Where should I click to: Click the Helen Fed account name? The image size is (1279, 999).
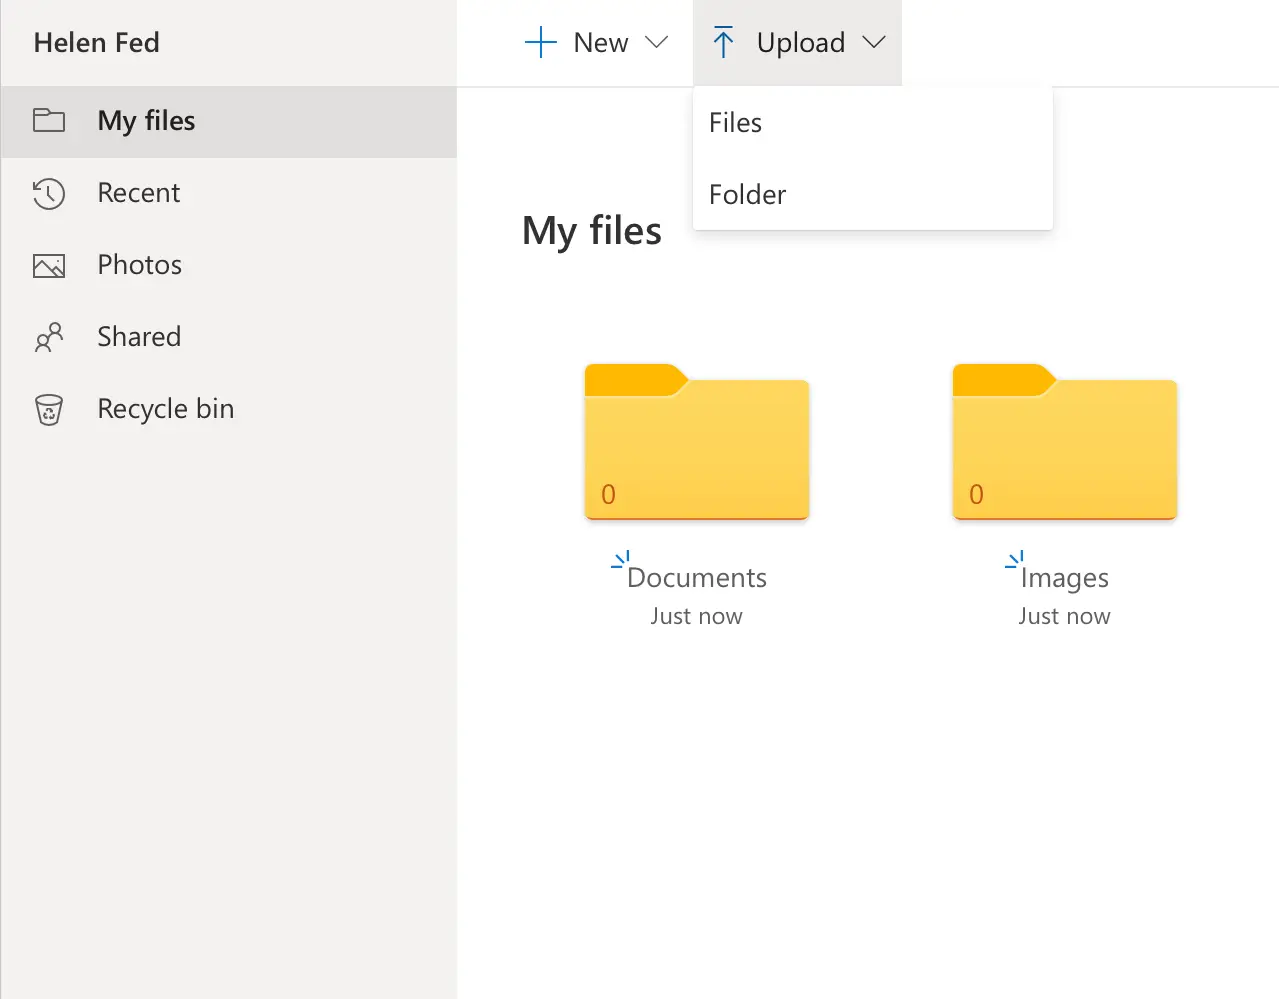coord(97,42)
